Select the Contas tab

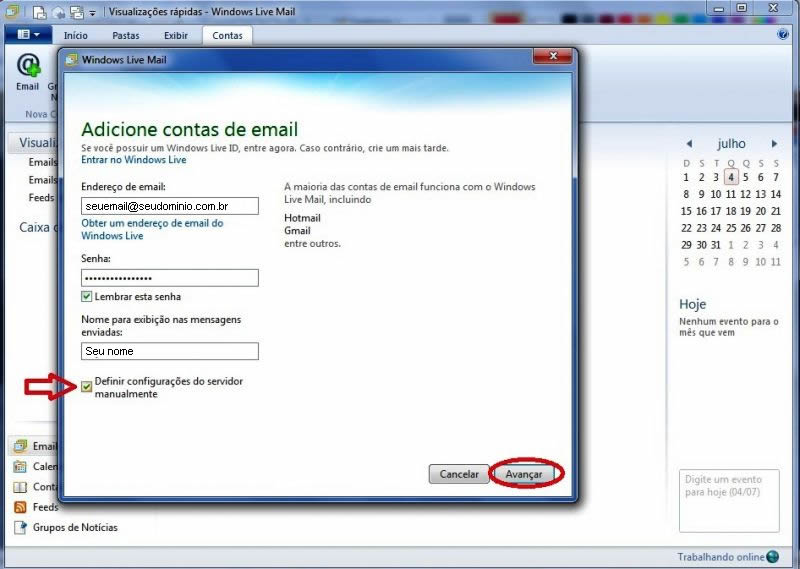[228, 36]
